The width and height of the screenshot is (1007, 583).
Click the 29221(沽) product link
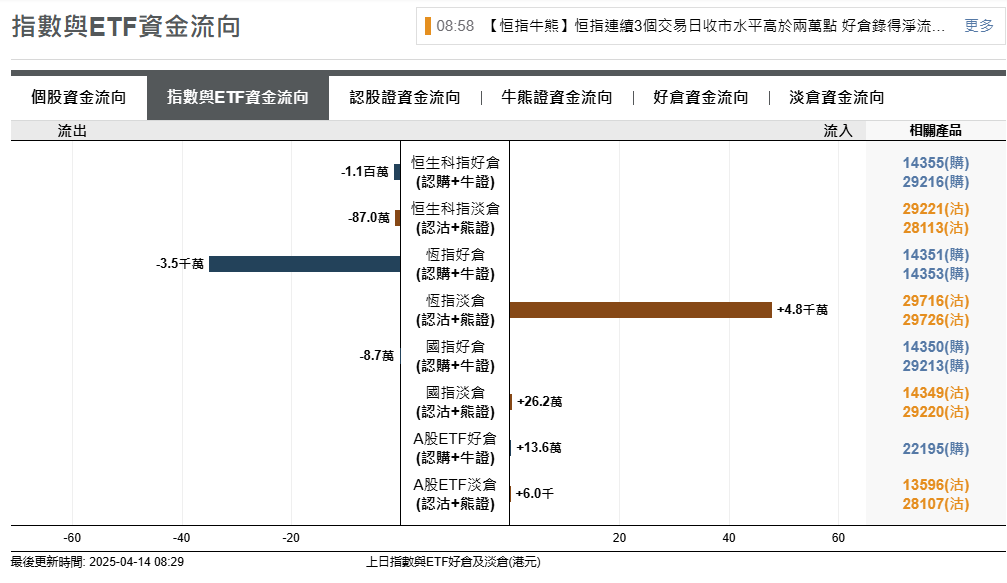pos(935,209)
